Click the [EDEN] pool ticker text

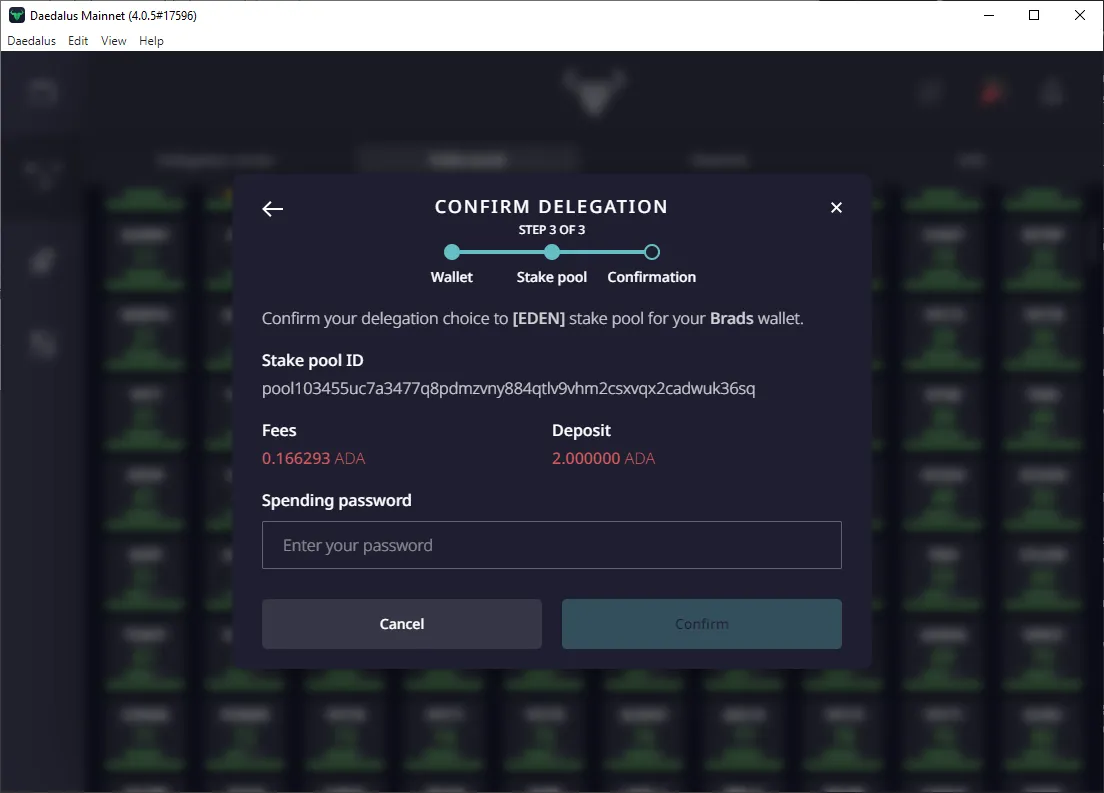click(539, 318)
